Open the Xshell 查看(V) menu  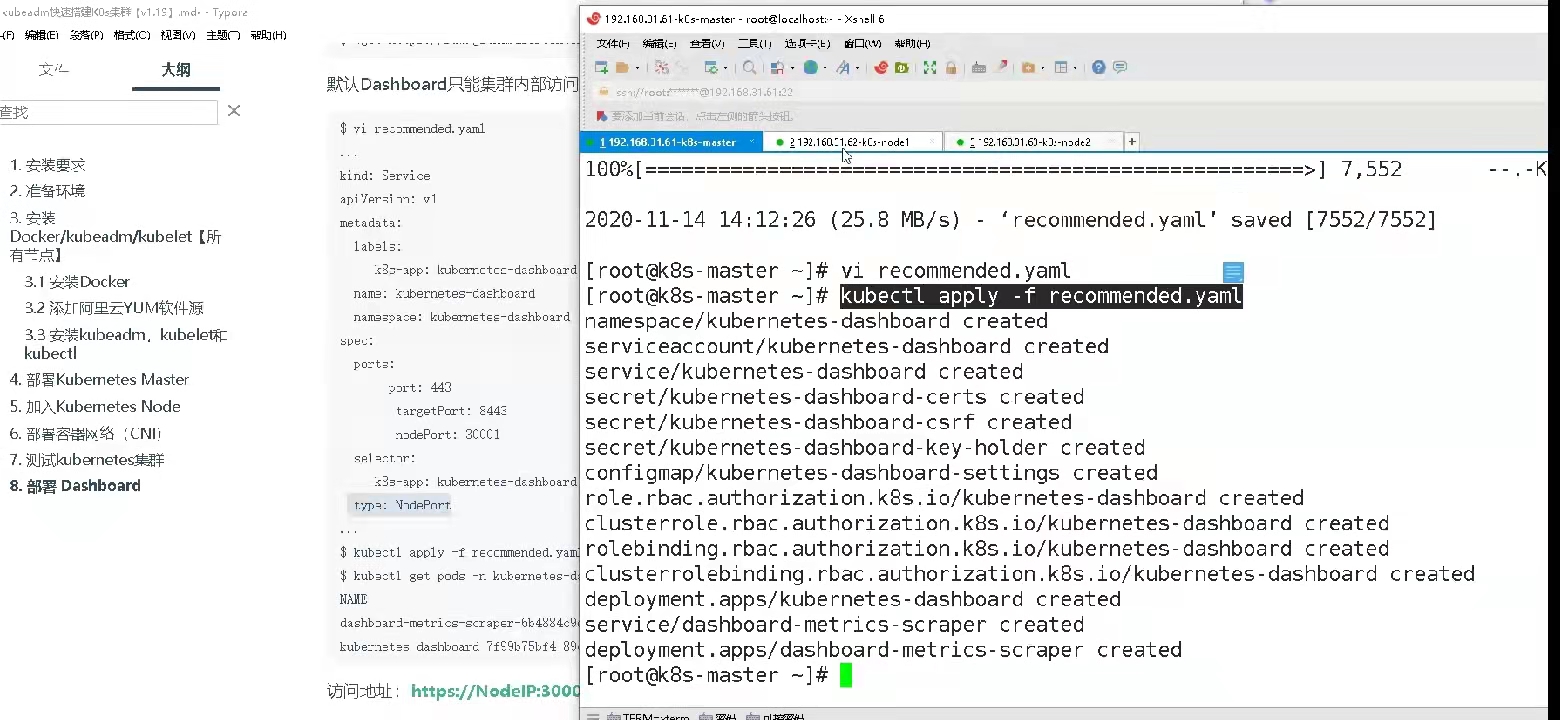[707, 44]
